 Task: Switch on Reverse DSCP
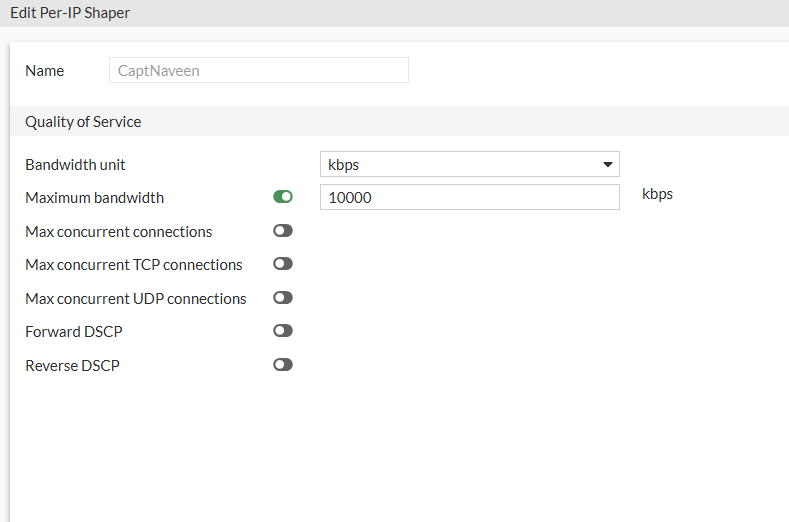point(283,365)
